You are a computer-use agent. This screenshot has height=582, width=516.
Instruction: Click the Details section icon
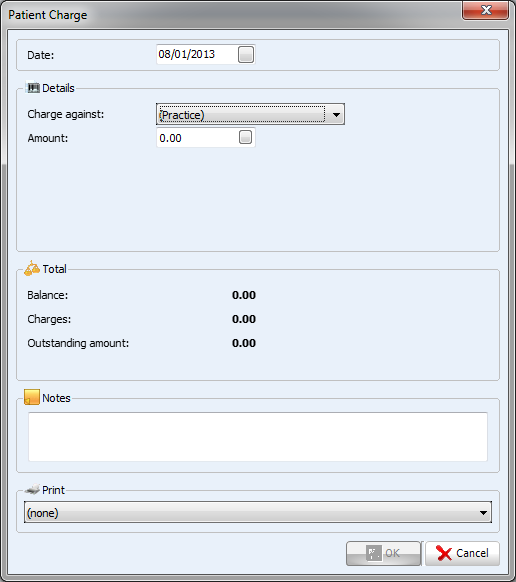point(33,88)
